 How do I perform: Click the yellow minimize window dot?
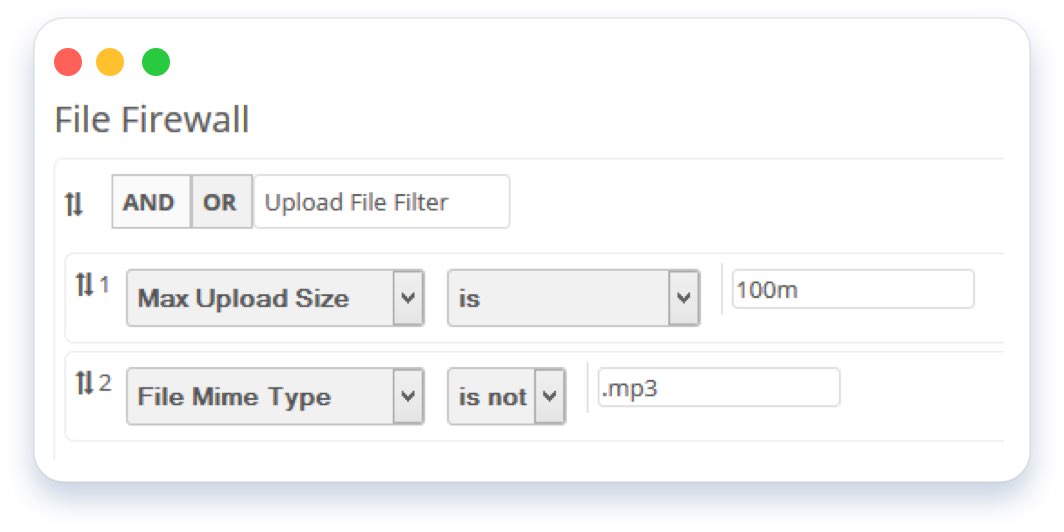(x=110, y=62)
